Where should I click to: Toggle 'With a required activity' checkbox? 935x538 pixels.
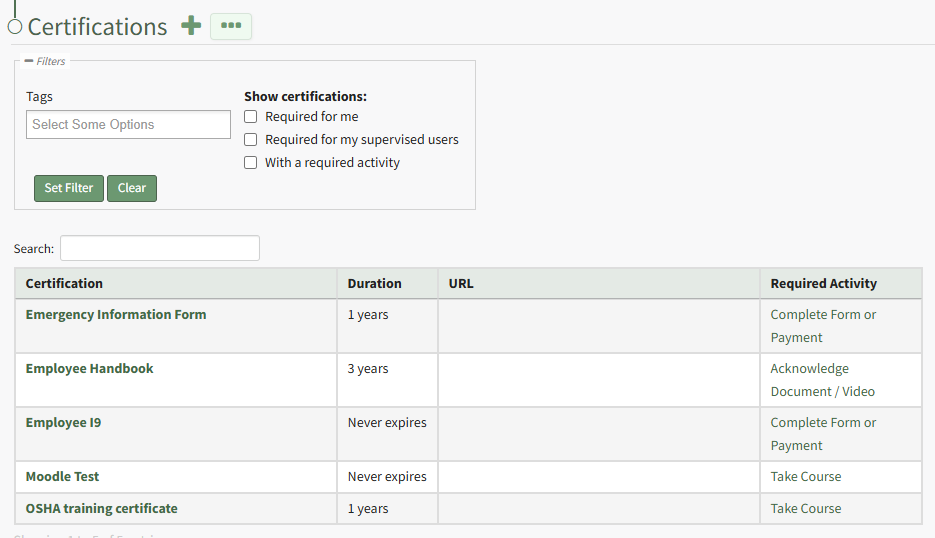251,163
